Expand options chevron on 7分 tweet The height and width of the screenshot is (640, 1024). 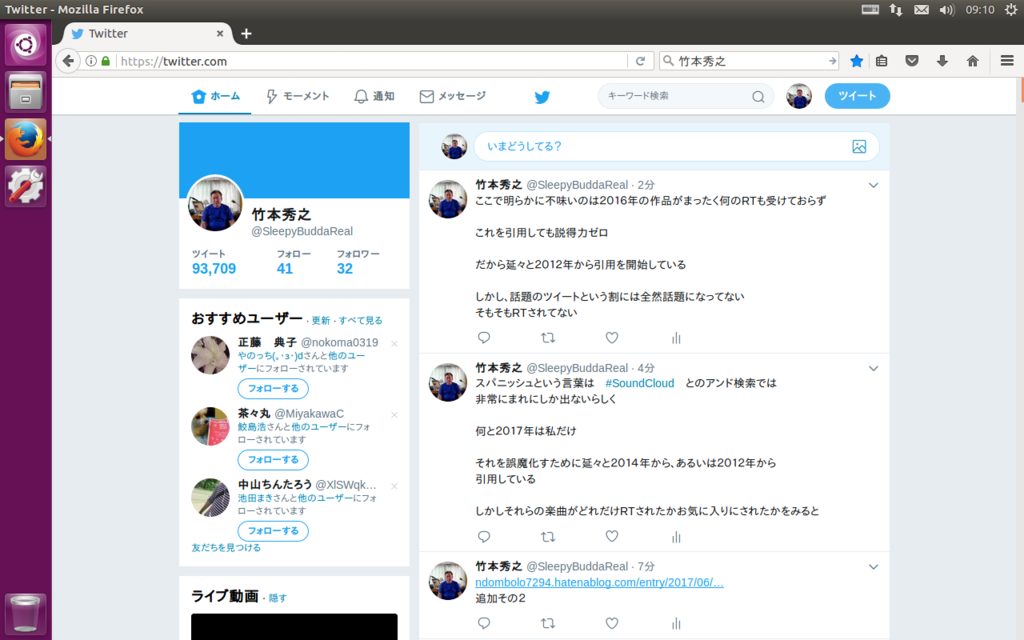click(x=873, y=567)
